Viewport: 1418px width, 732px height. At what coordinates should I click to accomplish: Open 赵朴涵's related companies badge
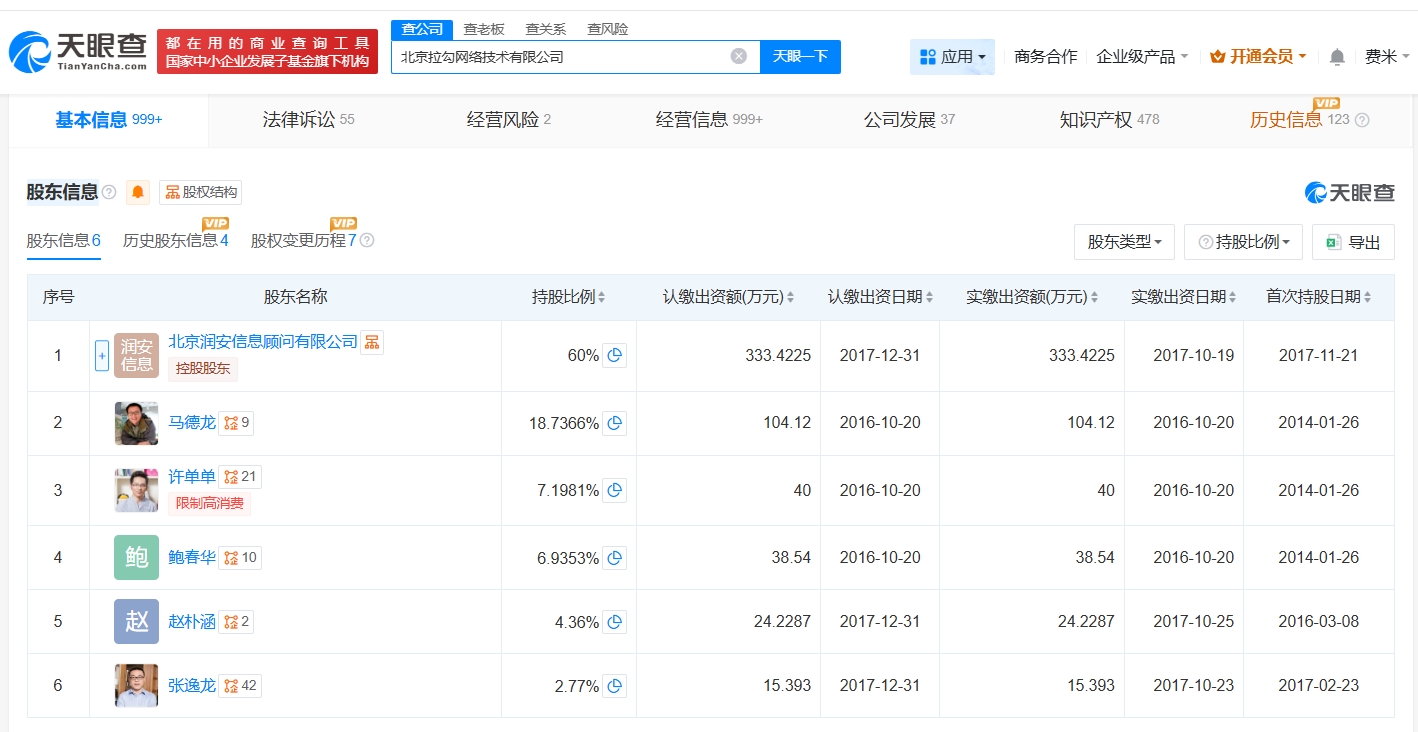(237, 622)
